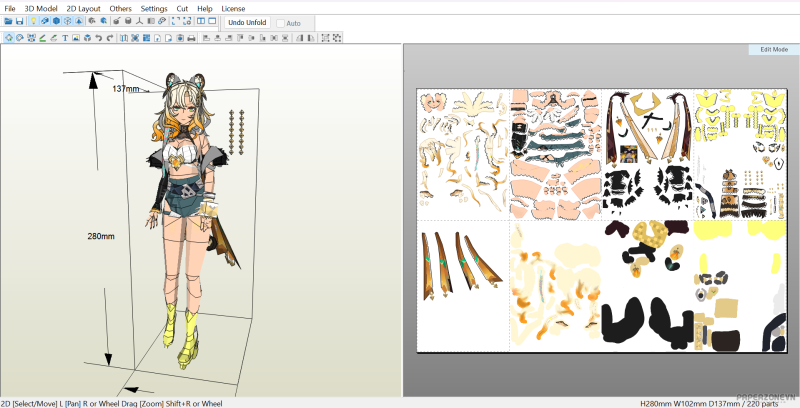
Task: Open the 2D Layout menu
Action: point(83,8)
